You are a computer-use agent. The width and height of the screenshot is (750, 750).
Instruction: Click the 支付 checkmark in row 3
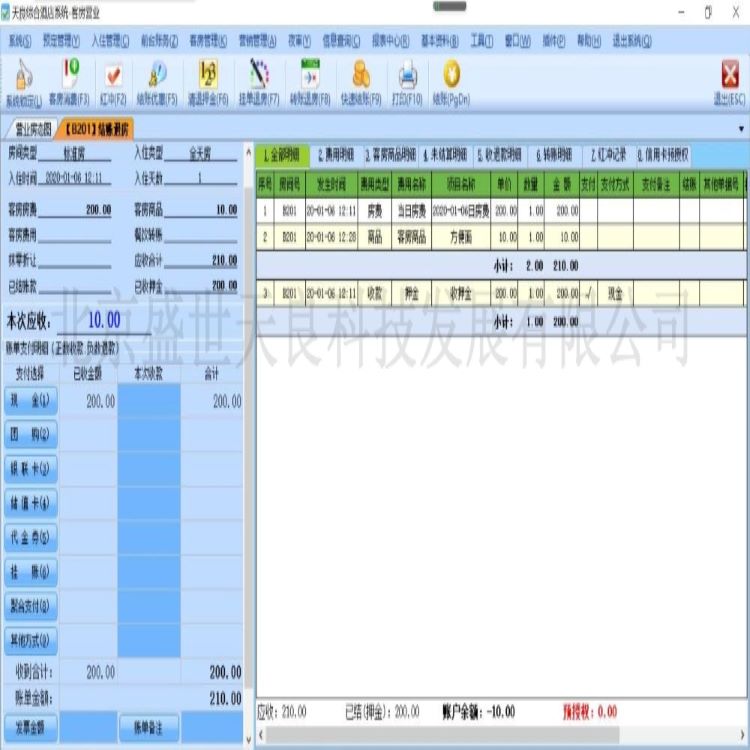point(588,293)
